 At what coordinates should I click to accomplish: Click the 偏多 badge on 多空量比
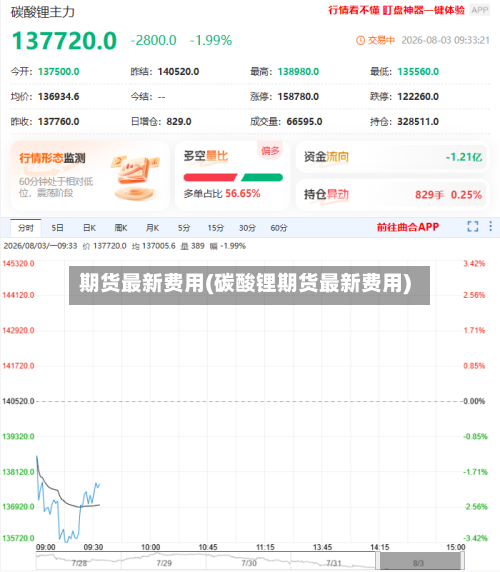coord(270,150)
